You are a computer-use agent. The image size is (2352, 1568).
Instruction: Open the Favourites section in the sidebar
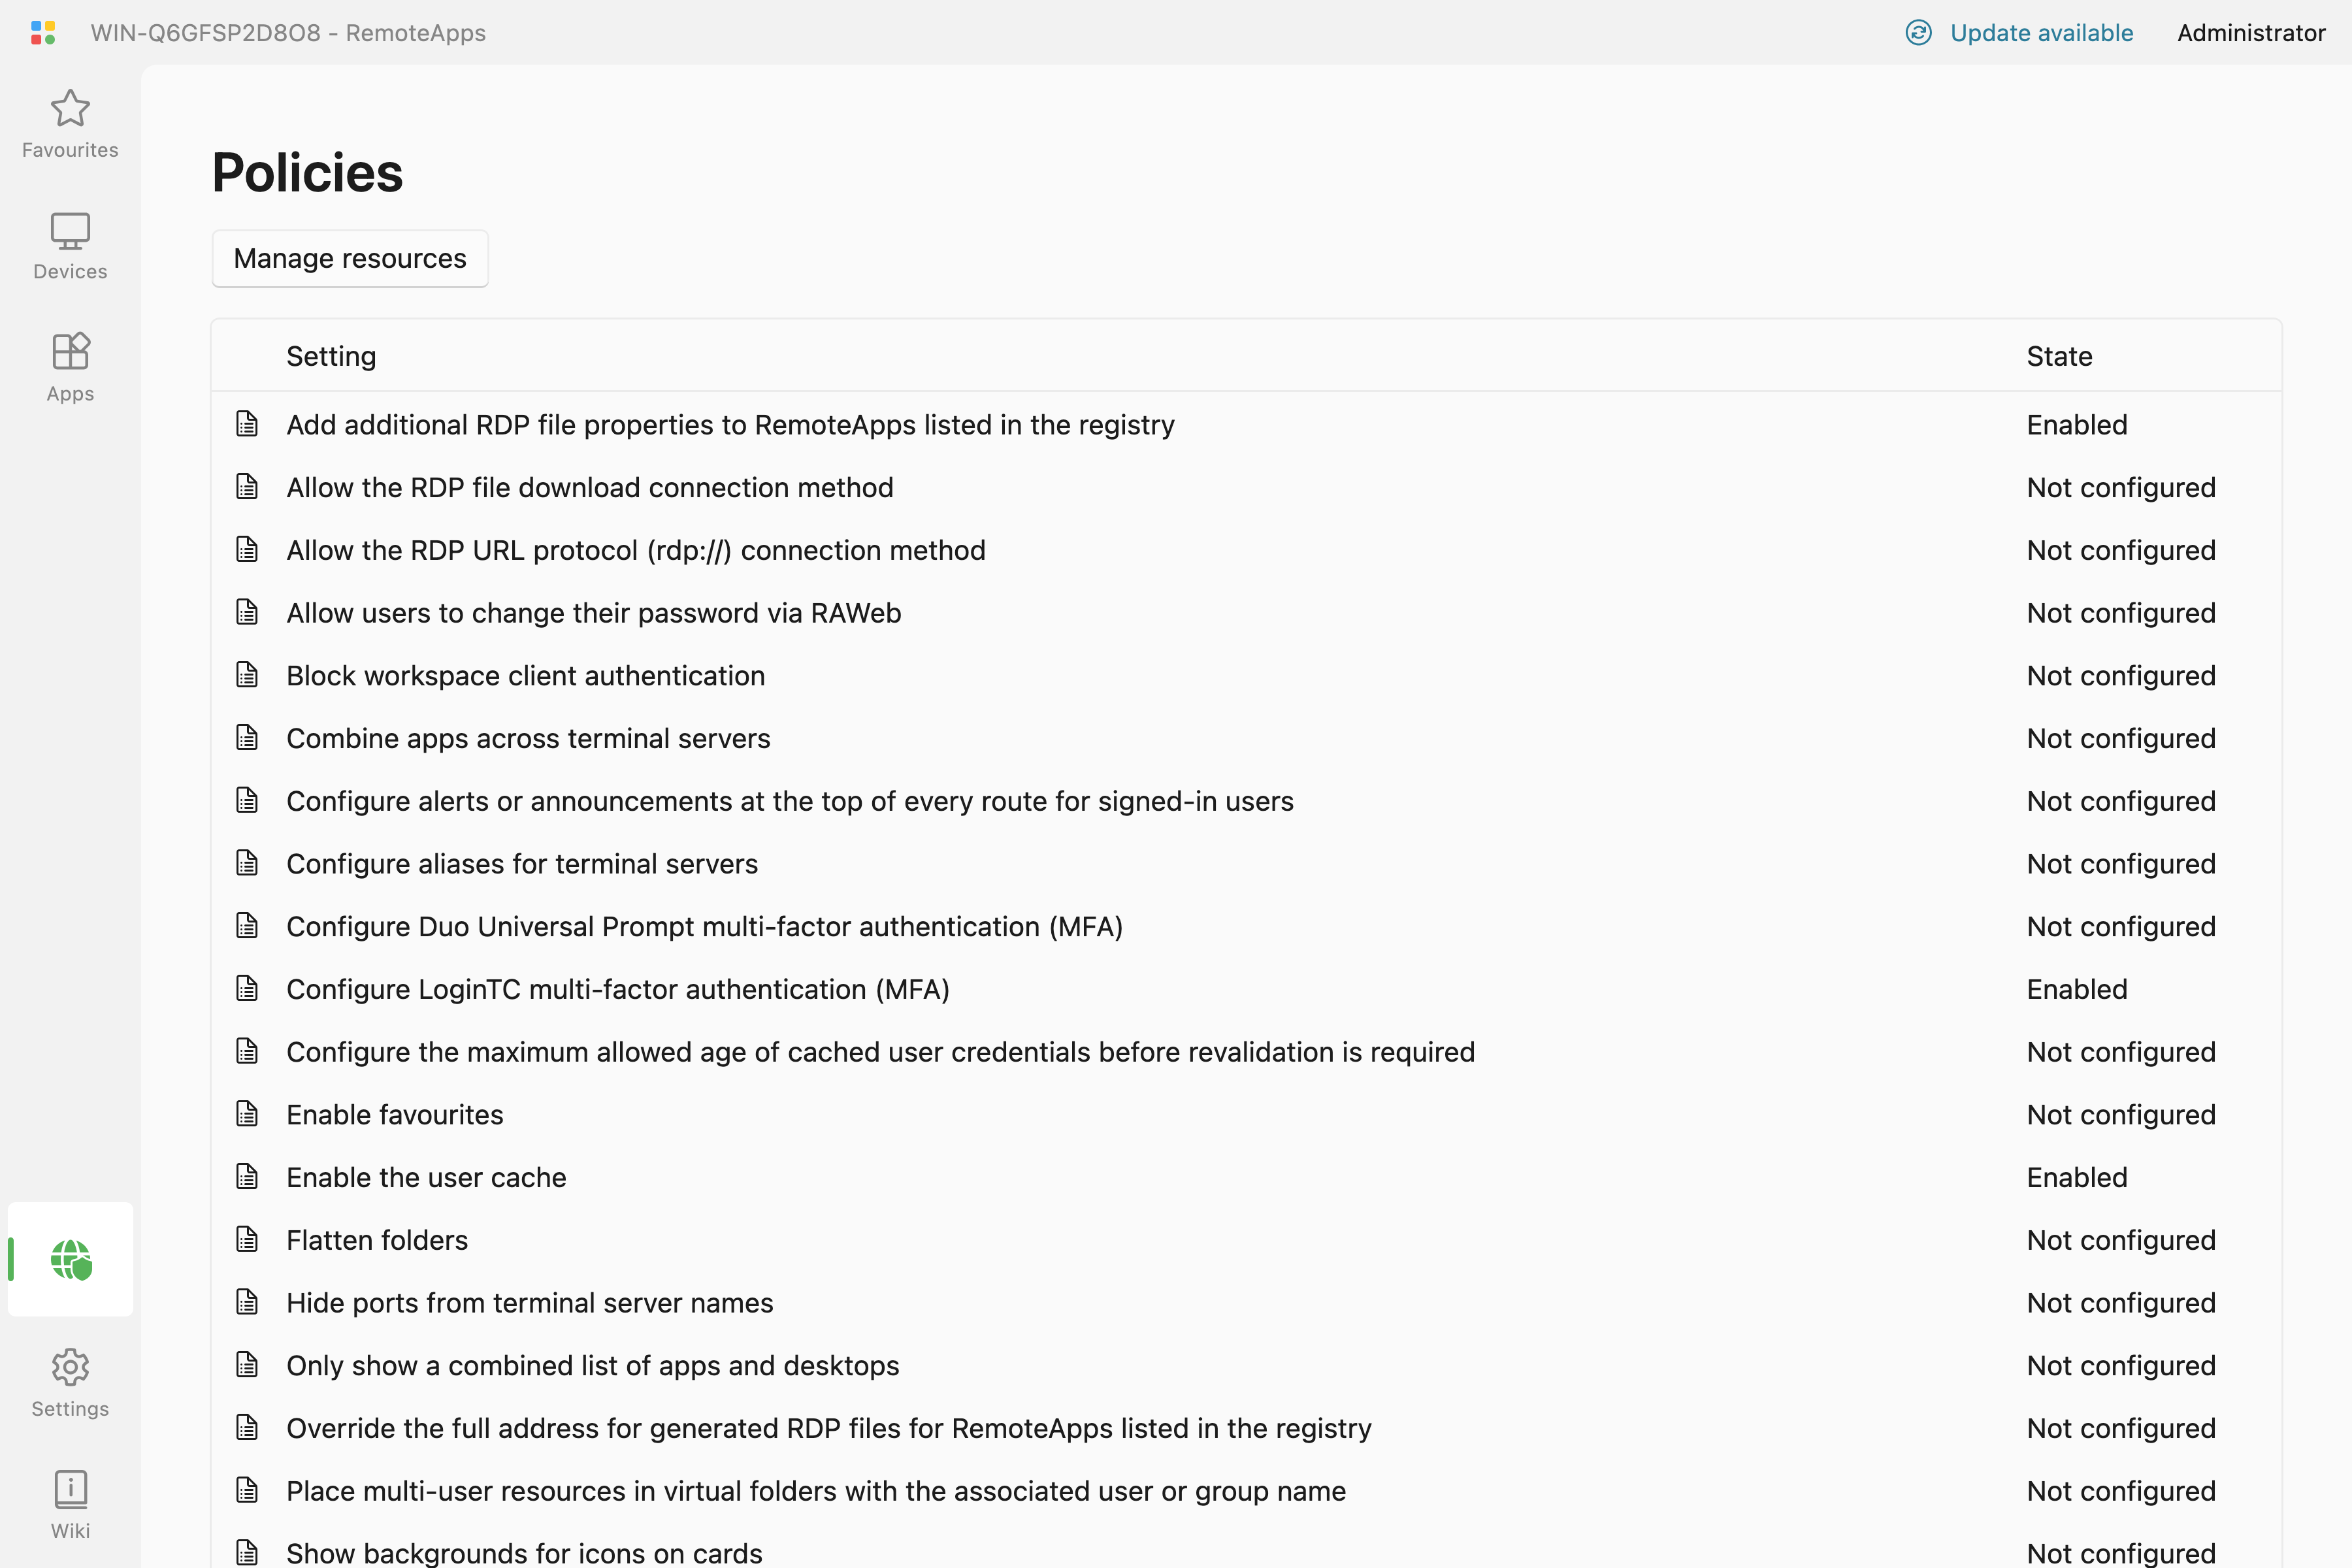(x=69, y=124)
